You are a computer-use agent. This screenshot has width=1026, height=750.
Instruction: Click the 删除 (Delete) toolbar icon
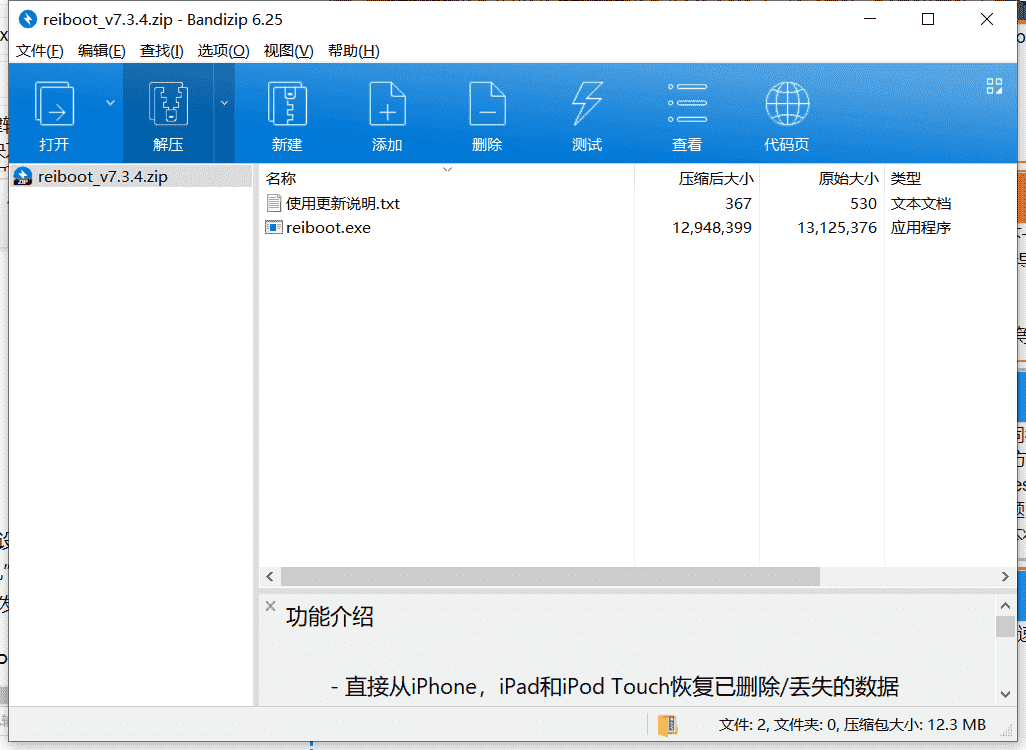[x=487, y=103]
